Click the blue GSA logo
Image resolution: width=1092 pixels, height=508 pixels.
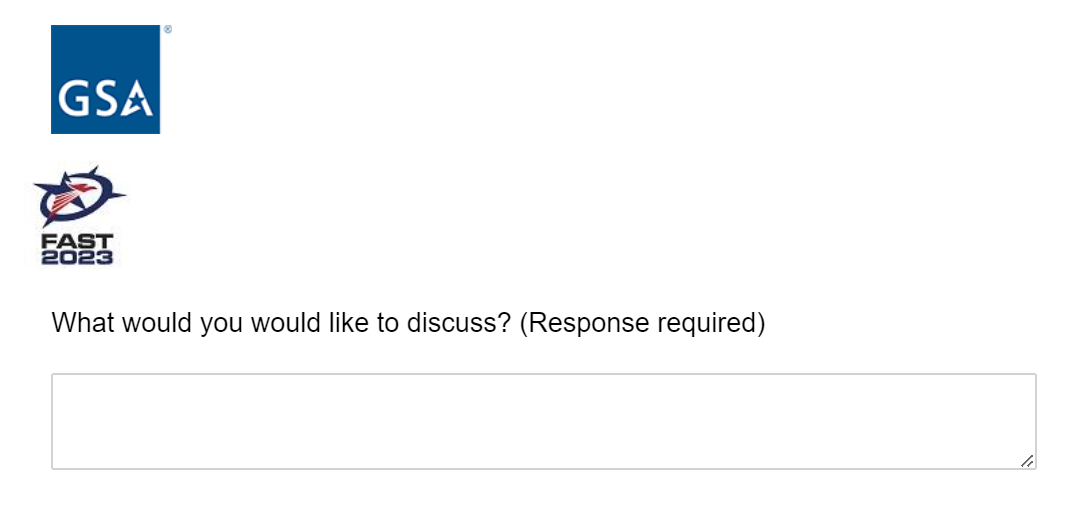pyautogui.click(x=105, y=79)
